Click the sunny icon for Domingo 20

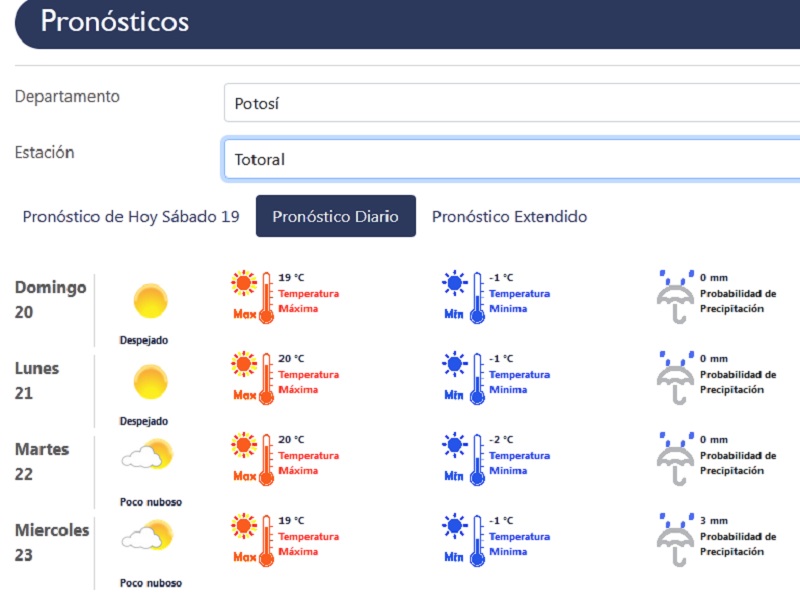pyautogui.click(x=151, y=301)
